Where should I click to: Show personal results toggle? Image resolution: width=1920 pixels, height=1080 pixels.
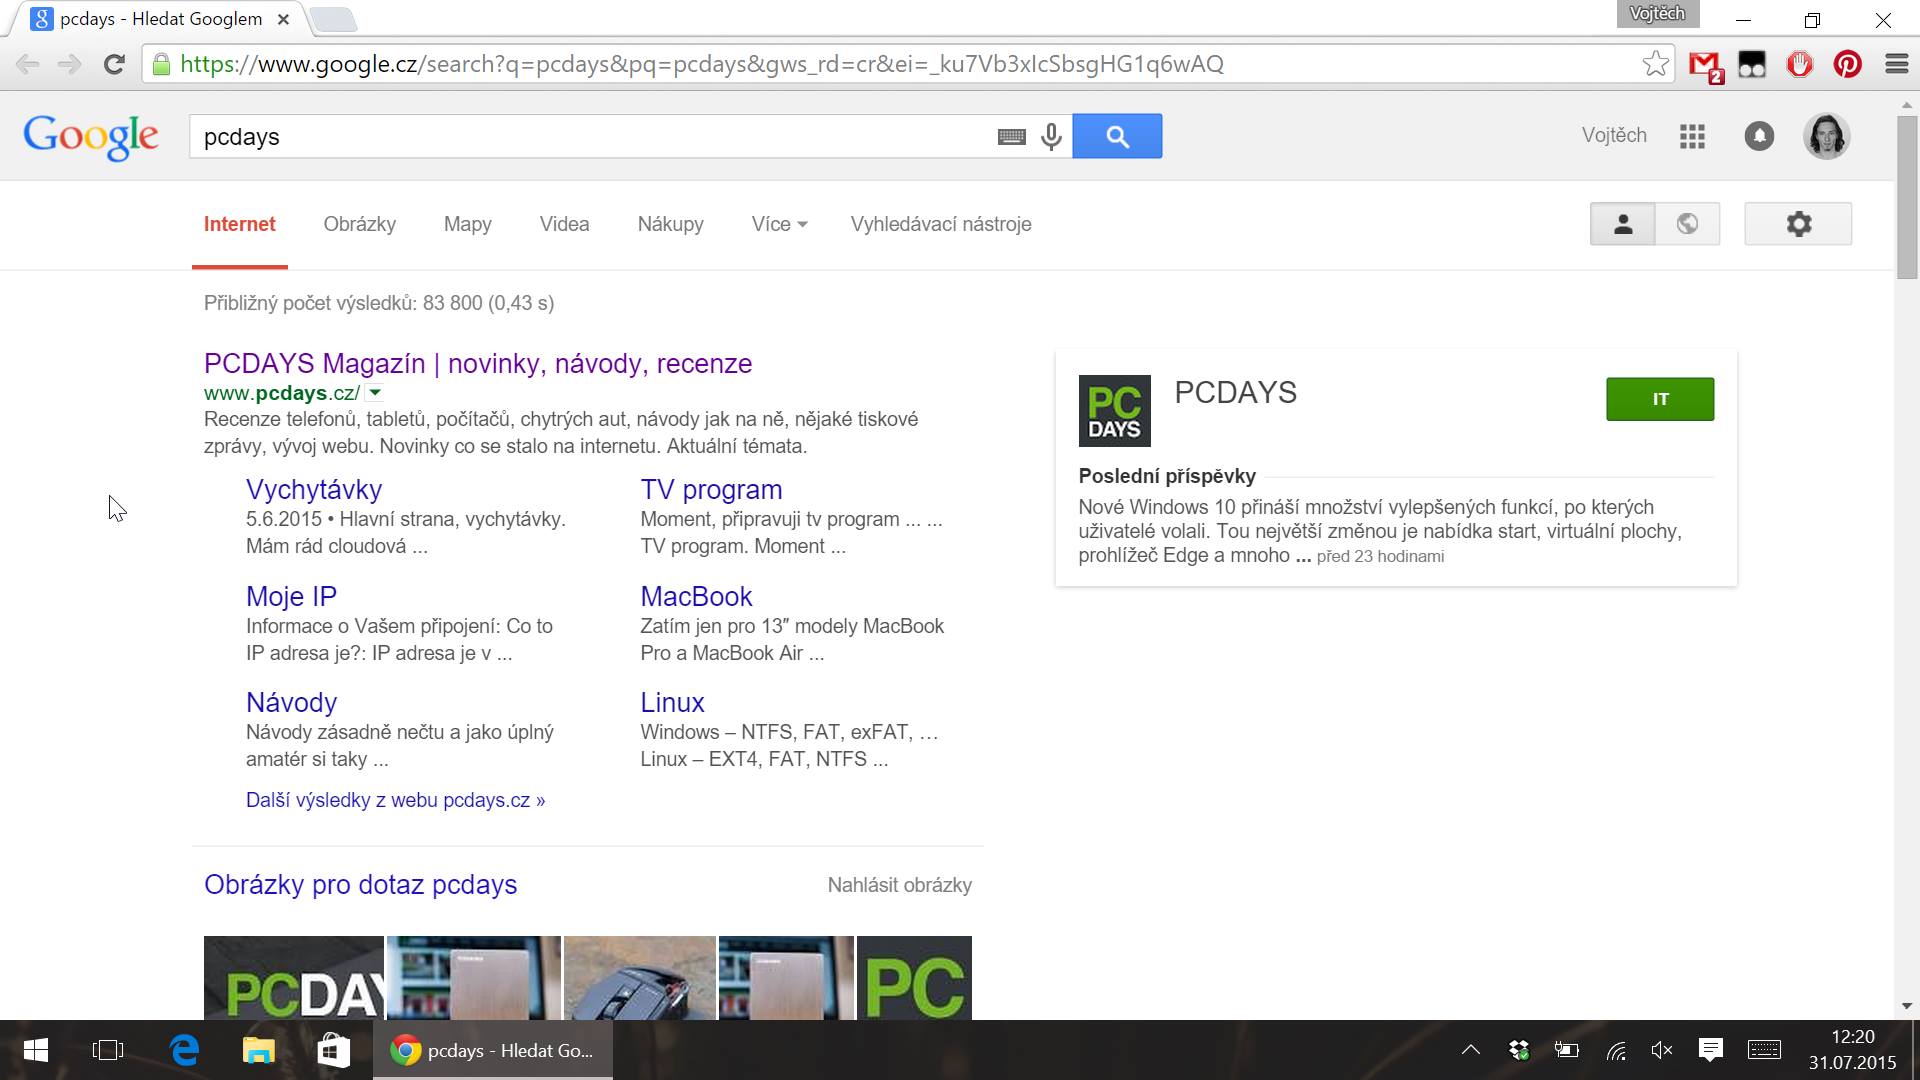[x=1622, y=224]
